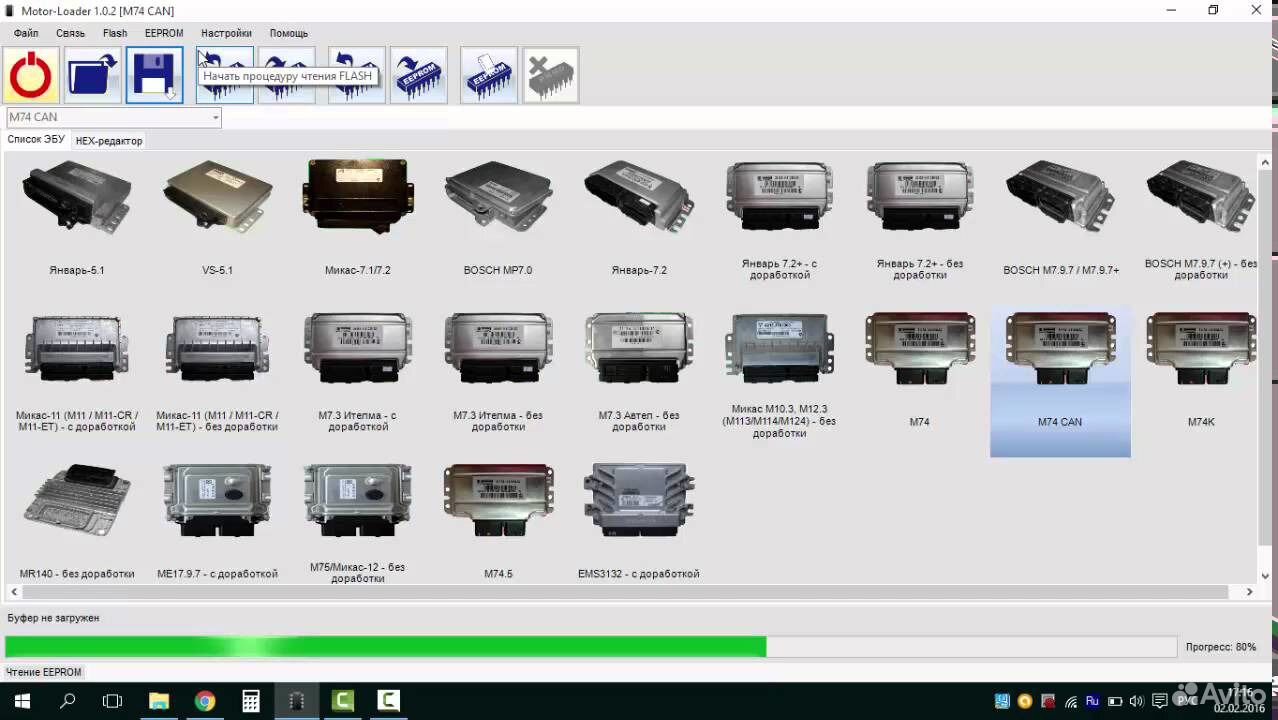Click the red power connect button

pyautogui.click(x=31, y=75)
